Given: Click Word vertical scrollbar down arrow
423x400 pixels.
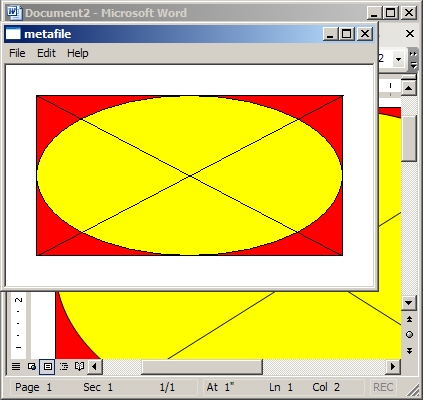Looking at the screenshot, I should coord(409,303).
